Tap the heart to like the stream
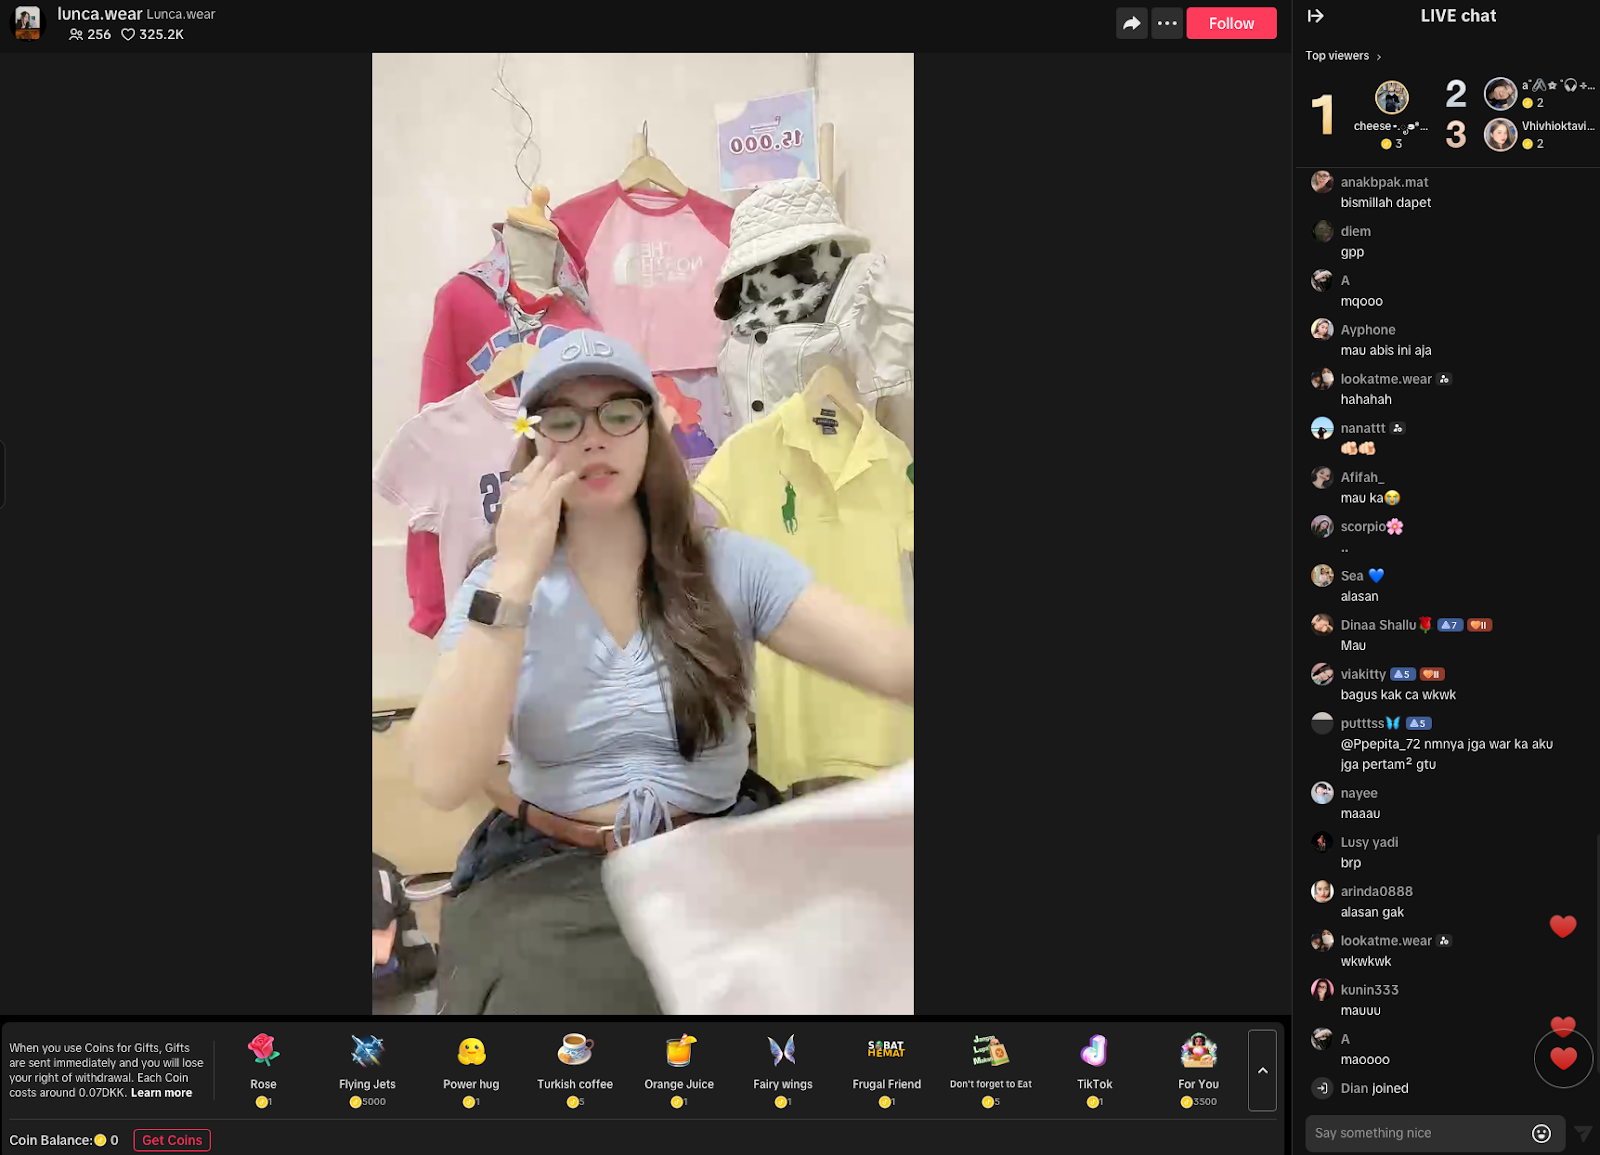 pos(1563,1057)
